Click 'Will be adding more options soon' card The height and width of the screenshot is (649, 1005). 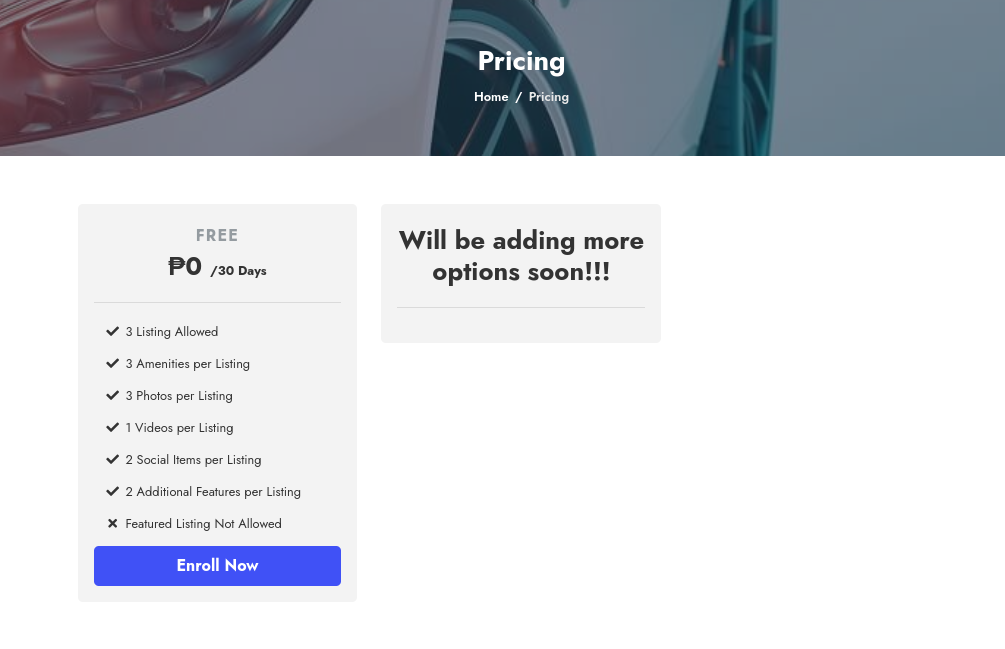(x=521, y=256)
